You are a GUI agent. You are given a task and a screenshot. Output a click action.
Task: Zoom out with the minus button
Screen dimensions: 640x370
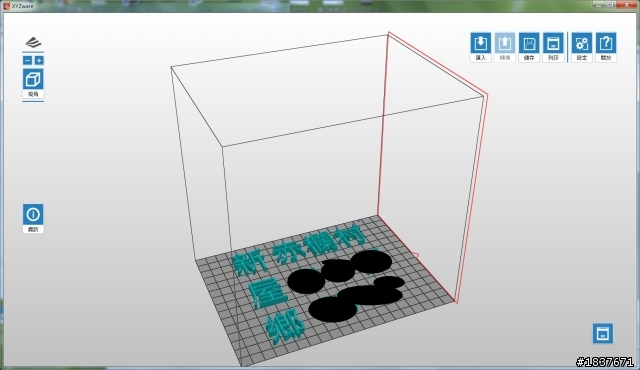point(27,60)
